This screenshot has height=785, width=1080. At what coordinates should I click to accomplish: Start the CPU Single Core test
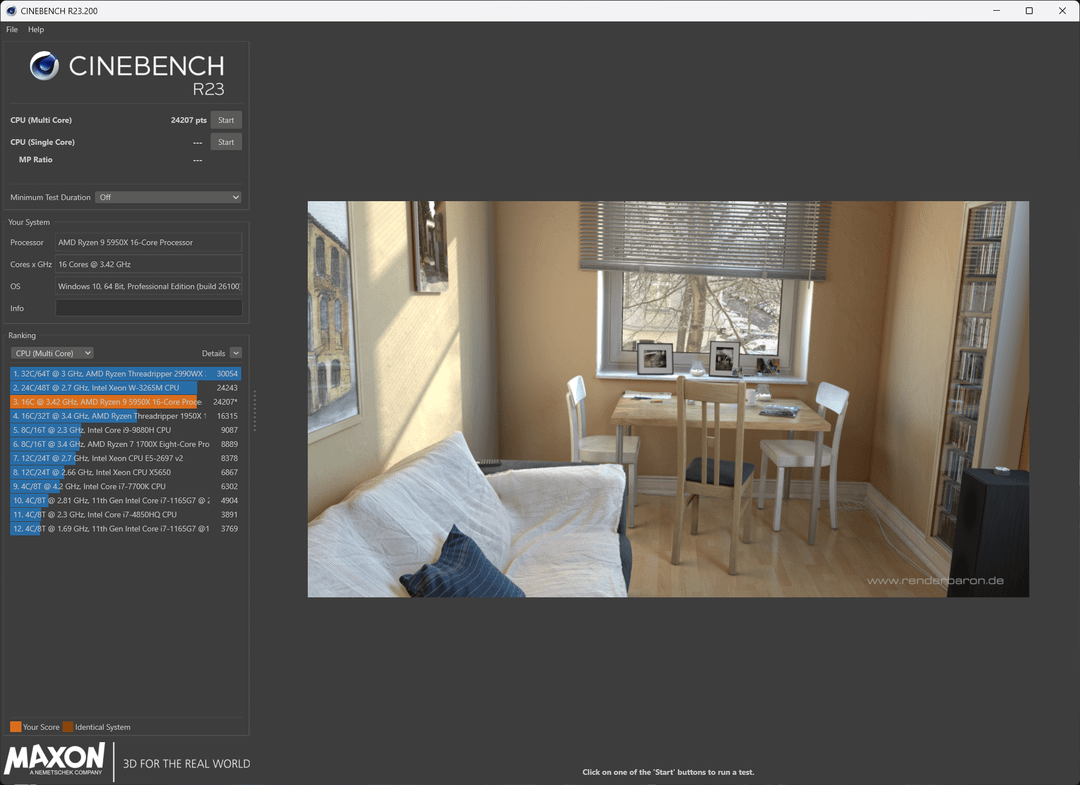click(226, 142)
